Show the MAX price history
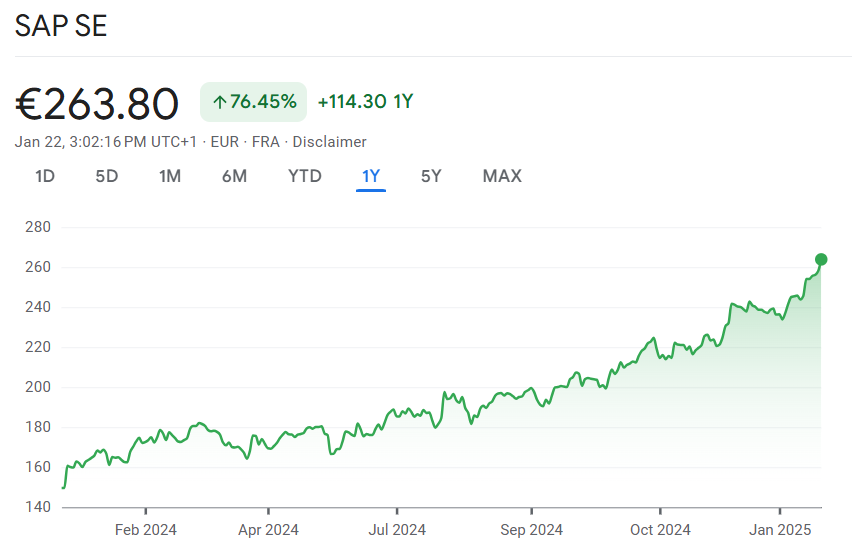The image size is (852, 560). pos(502,176)
